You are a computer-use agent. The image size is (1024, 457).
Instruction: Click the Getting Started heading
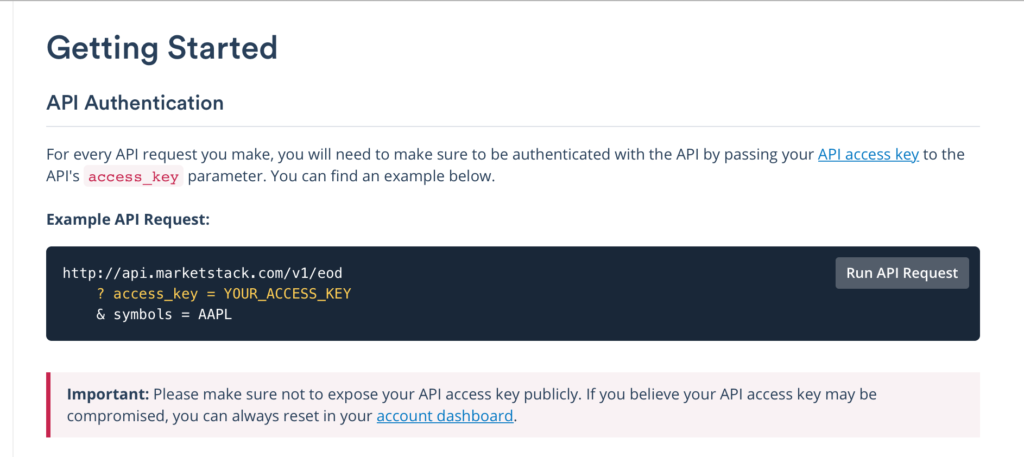click(x=162, y=47)
